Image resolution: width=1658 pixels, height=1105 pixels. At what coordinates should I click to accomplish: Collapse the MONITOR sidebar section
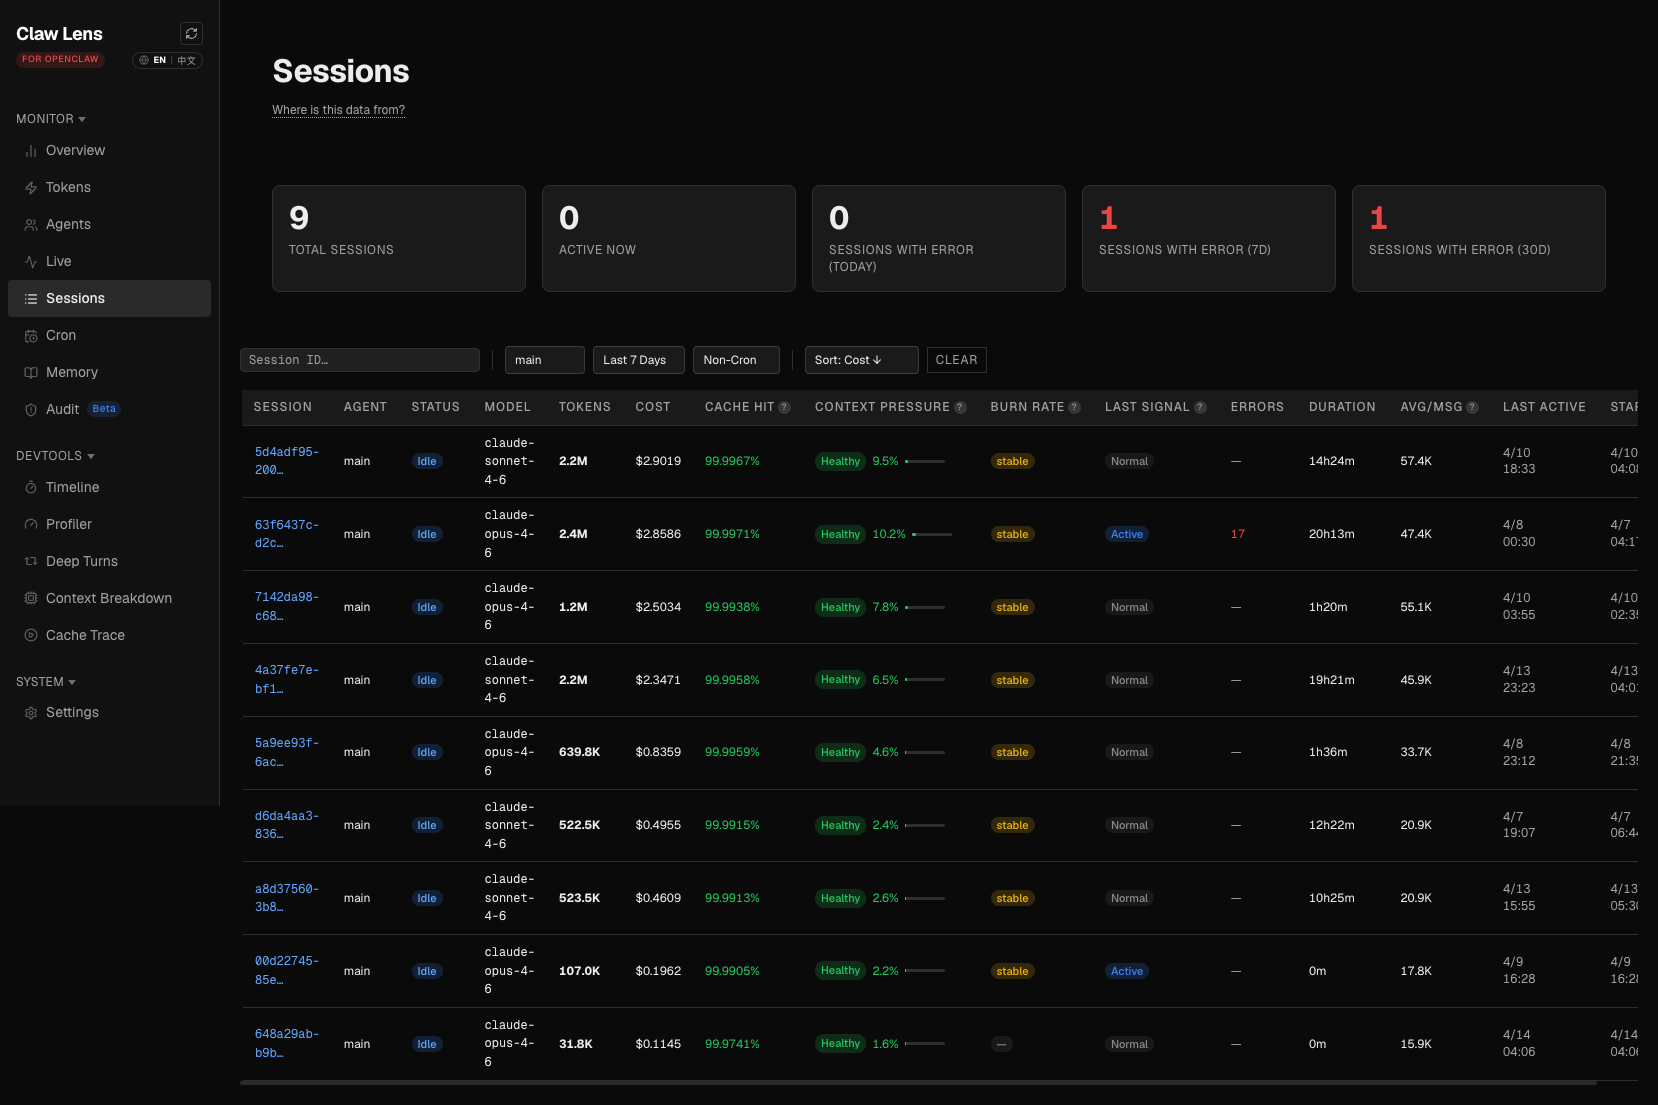click(51, 119)
